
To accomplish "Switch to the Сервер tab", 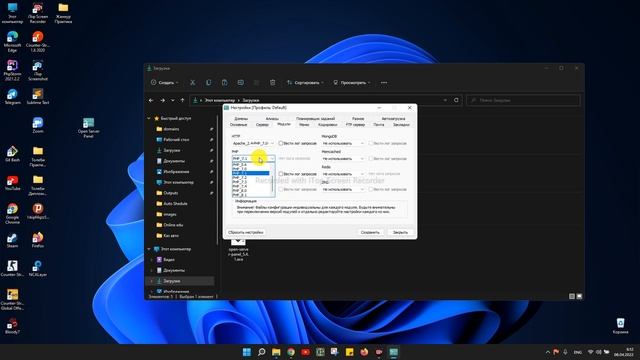I will [x=262, y=124].
